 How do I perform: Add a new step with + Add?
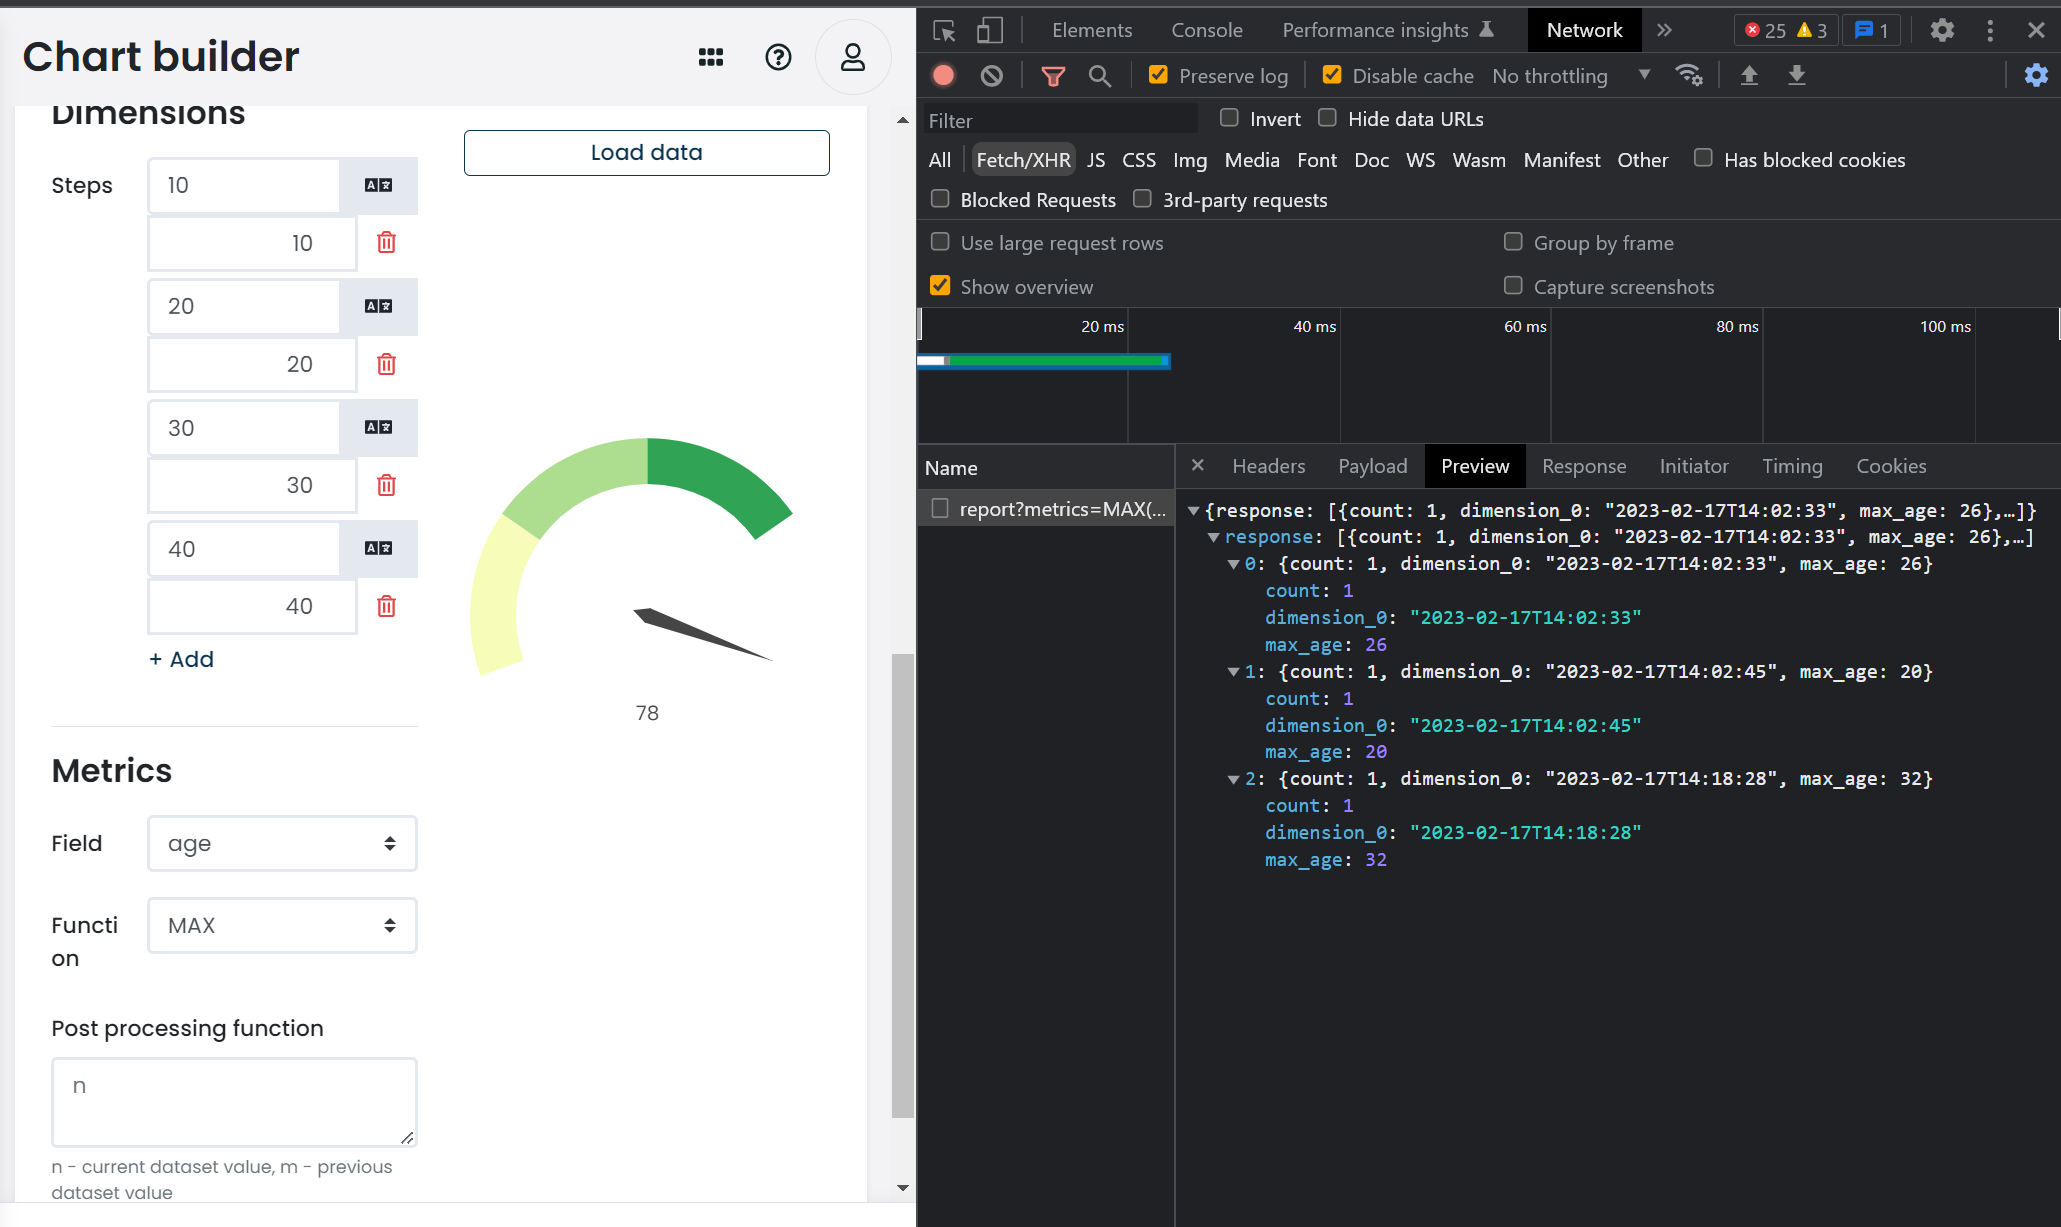pos(181,659)
